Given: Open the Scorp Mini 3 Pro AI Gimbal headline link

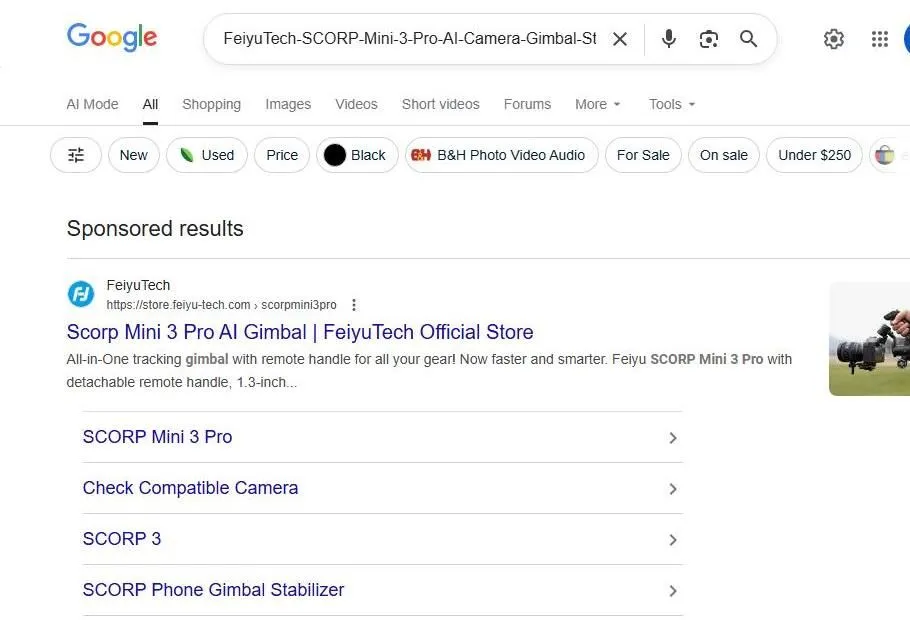Looking at the screenshot, I should pyautogui.click(x=300, y=332).
